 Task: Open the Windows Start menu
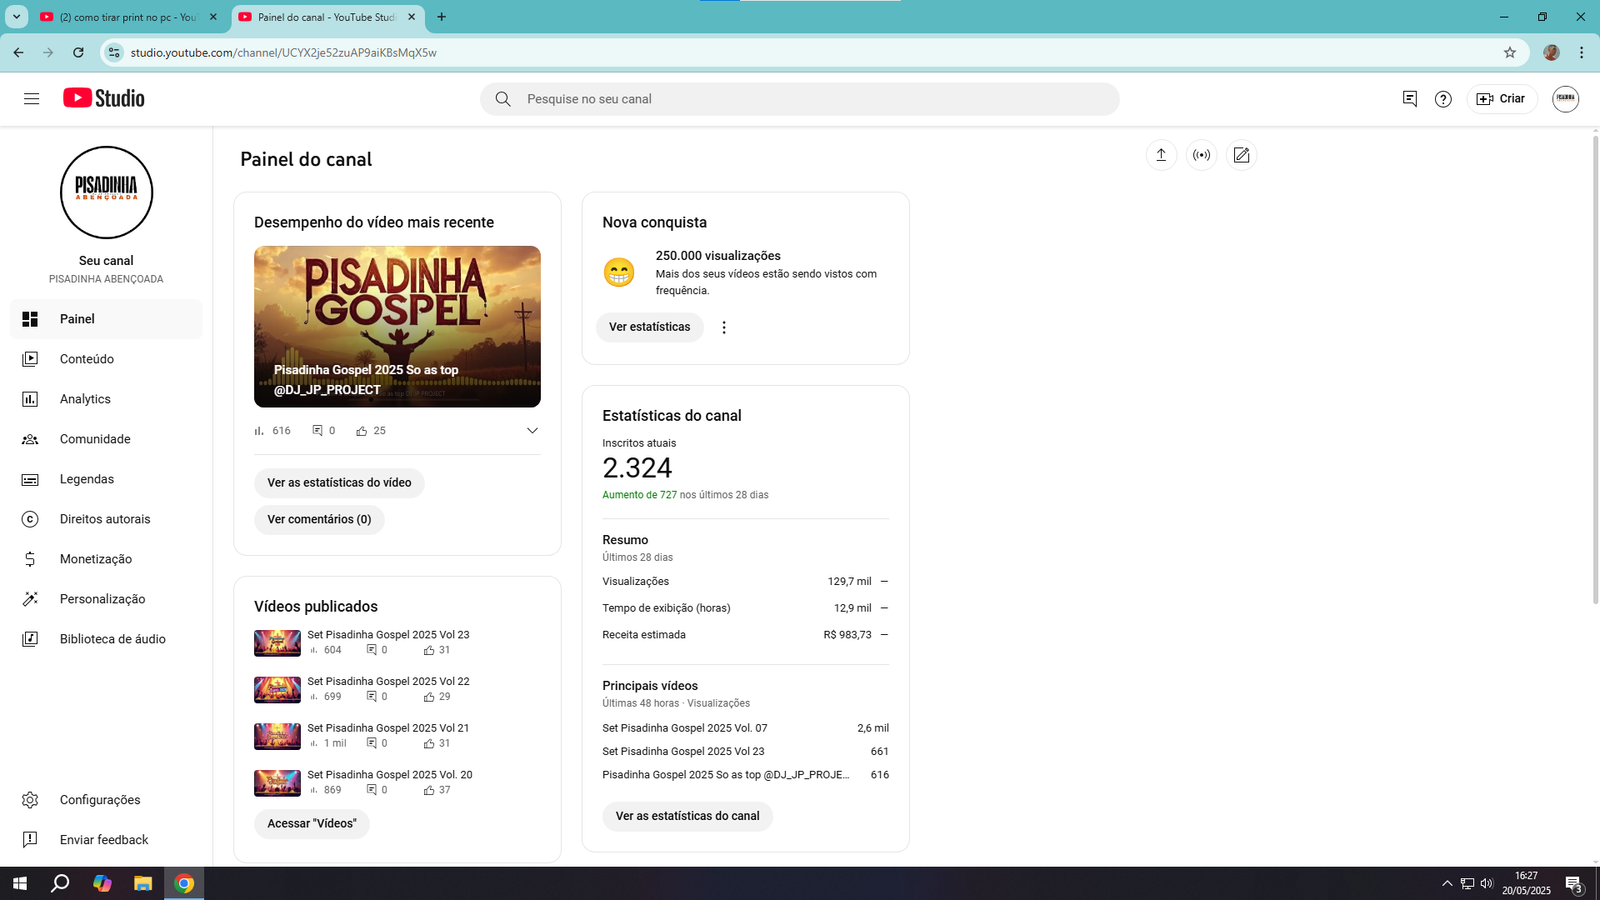(18, 883)
